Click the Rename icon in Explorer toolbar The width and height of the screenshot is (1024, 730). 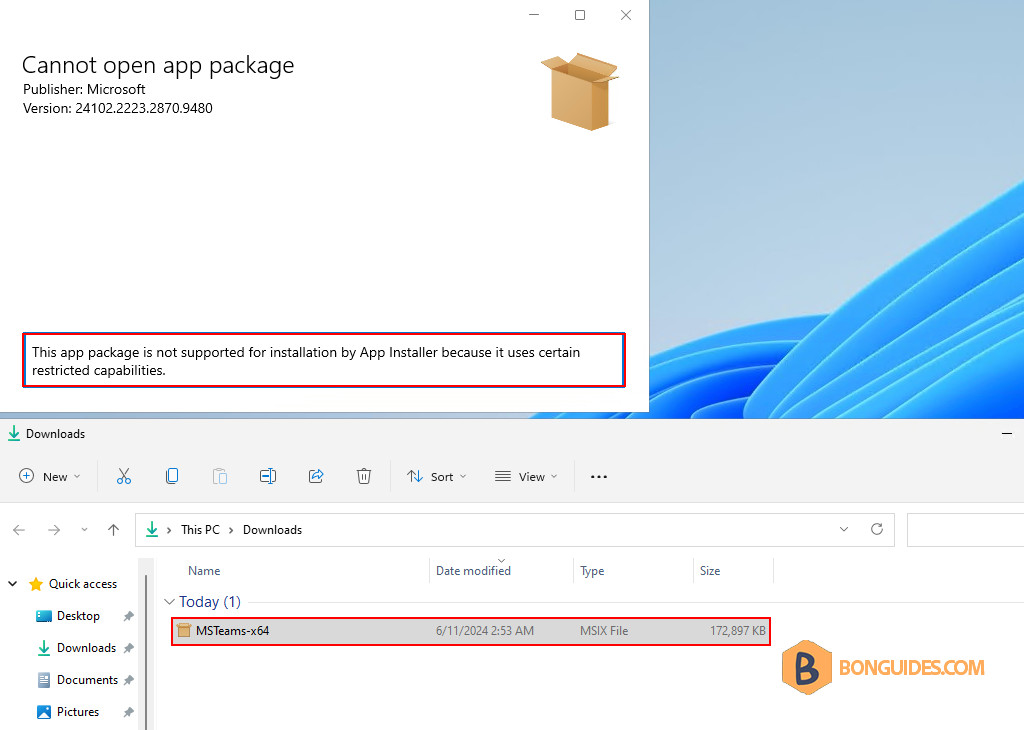[268, 476]
